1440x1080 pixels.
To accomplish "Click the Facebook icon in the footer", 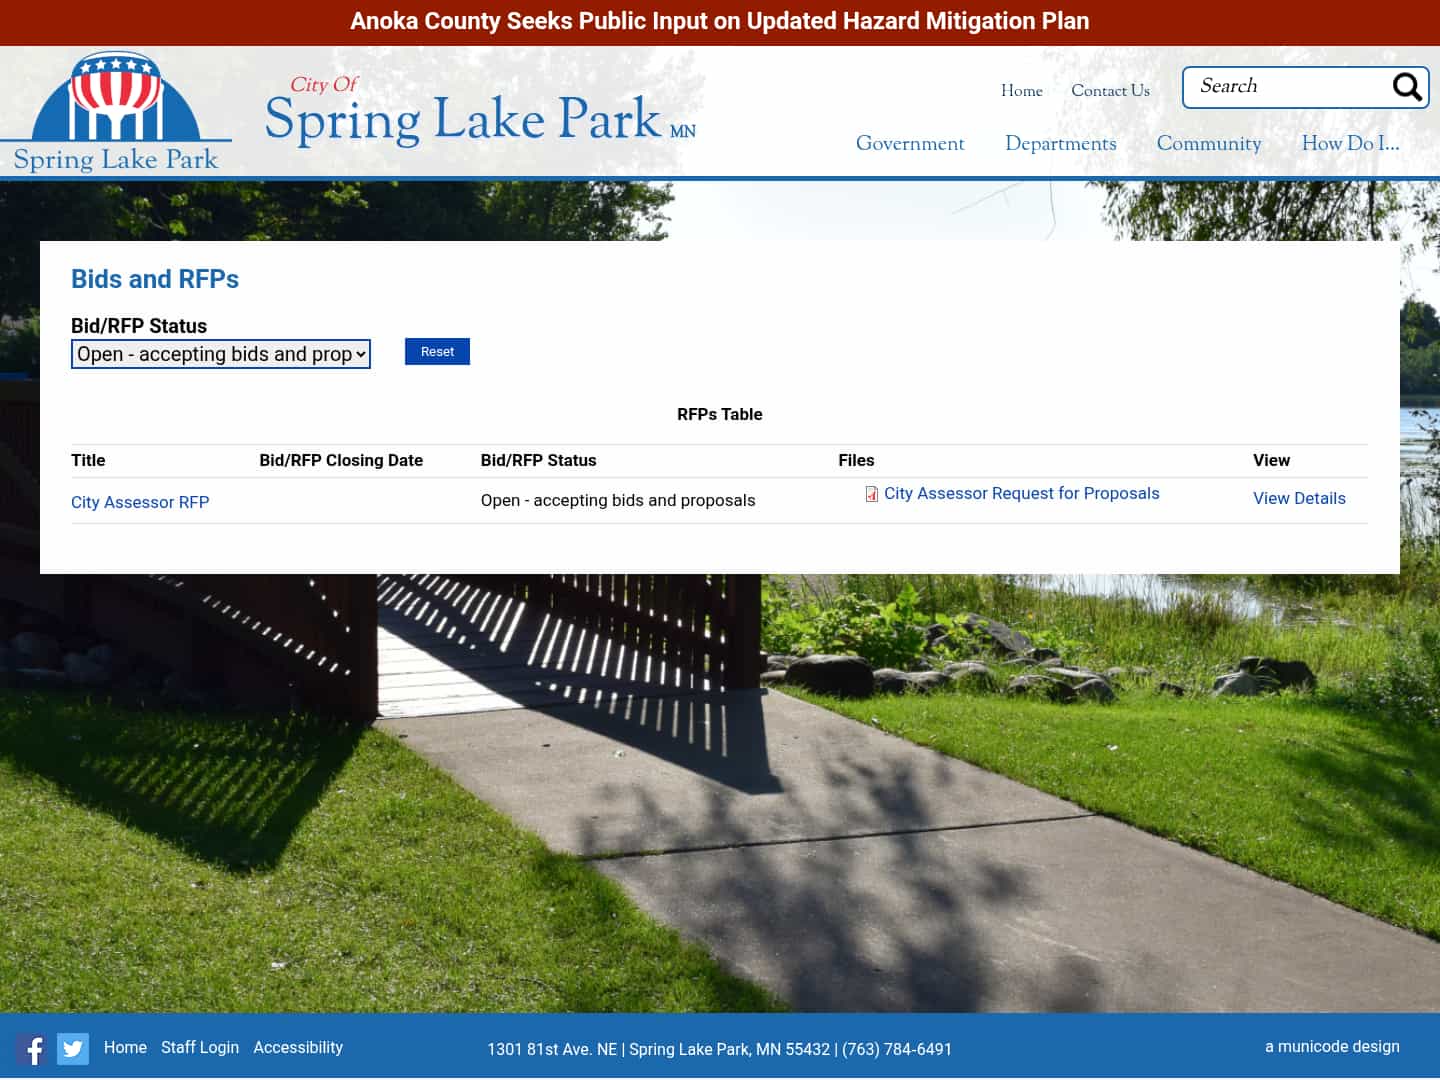I will [33, 1049].
